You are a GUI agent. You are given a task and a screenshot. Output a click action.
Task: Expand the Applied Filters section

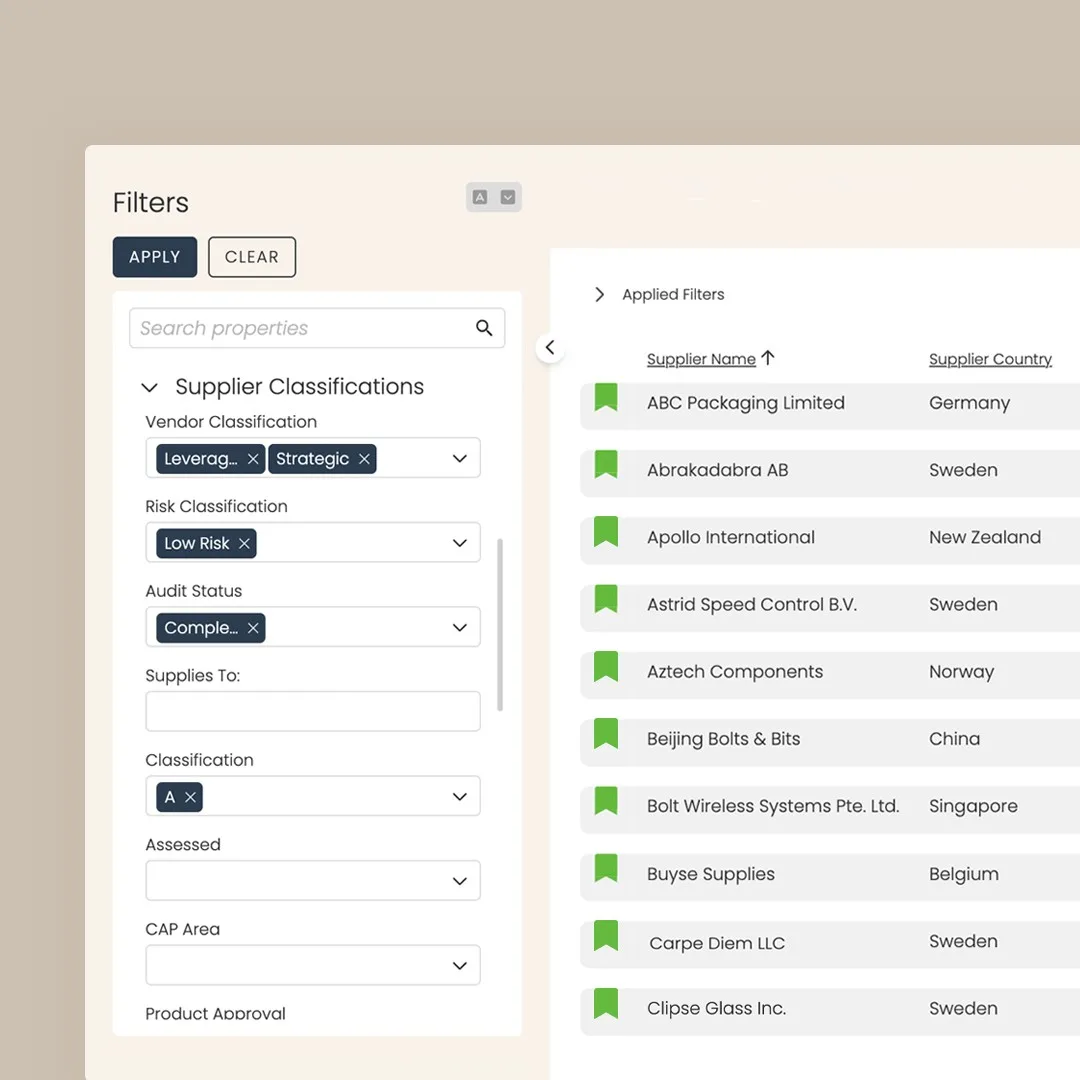[599, 295]
